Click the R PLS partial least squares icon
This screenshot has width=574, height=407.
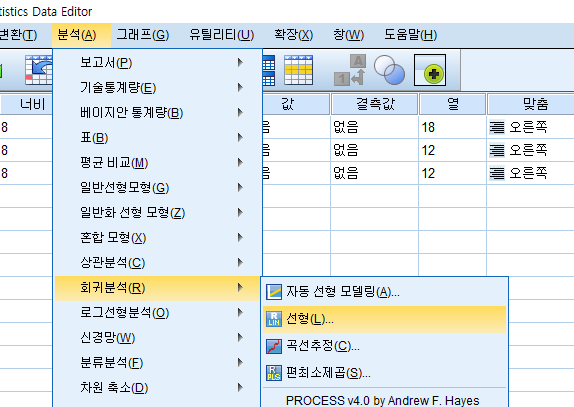[x=274, y=373]
